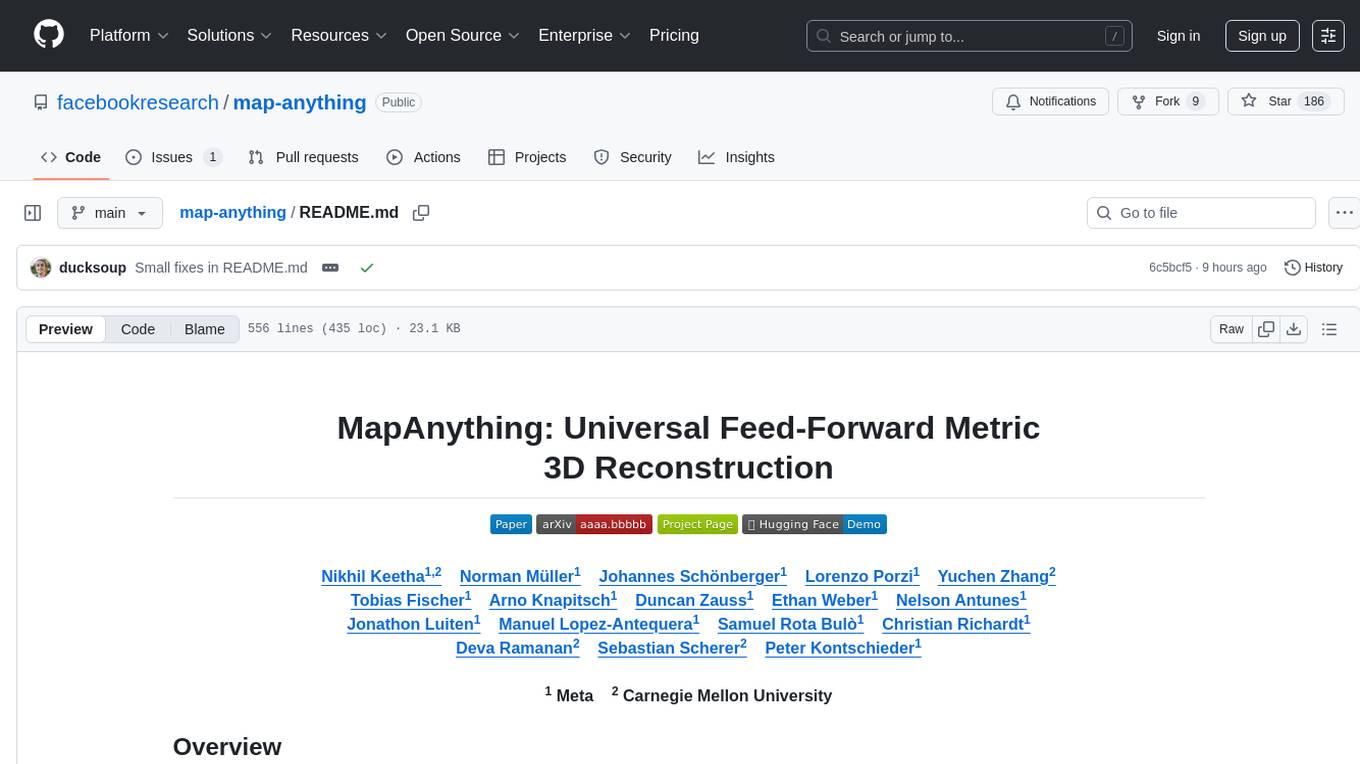Open the Paper badge

tap(511, 524)
